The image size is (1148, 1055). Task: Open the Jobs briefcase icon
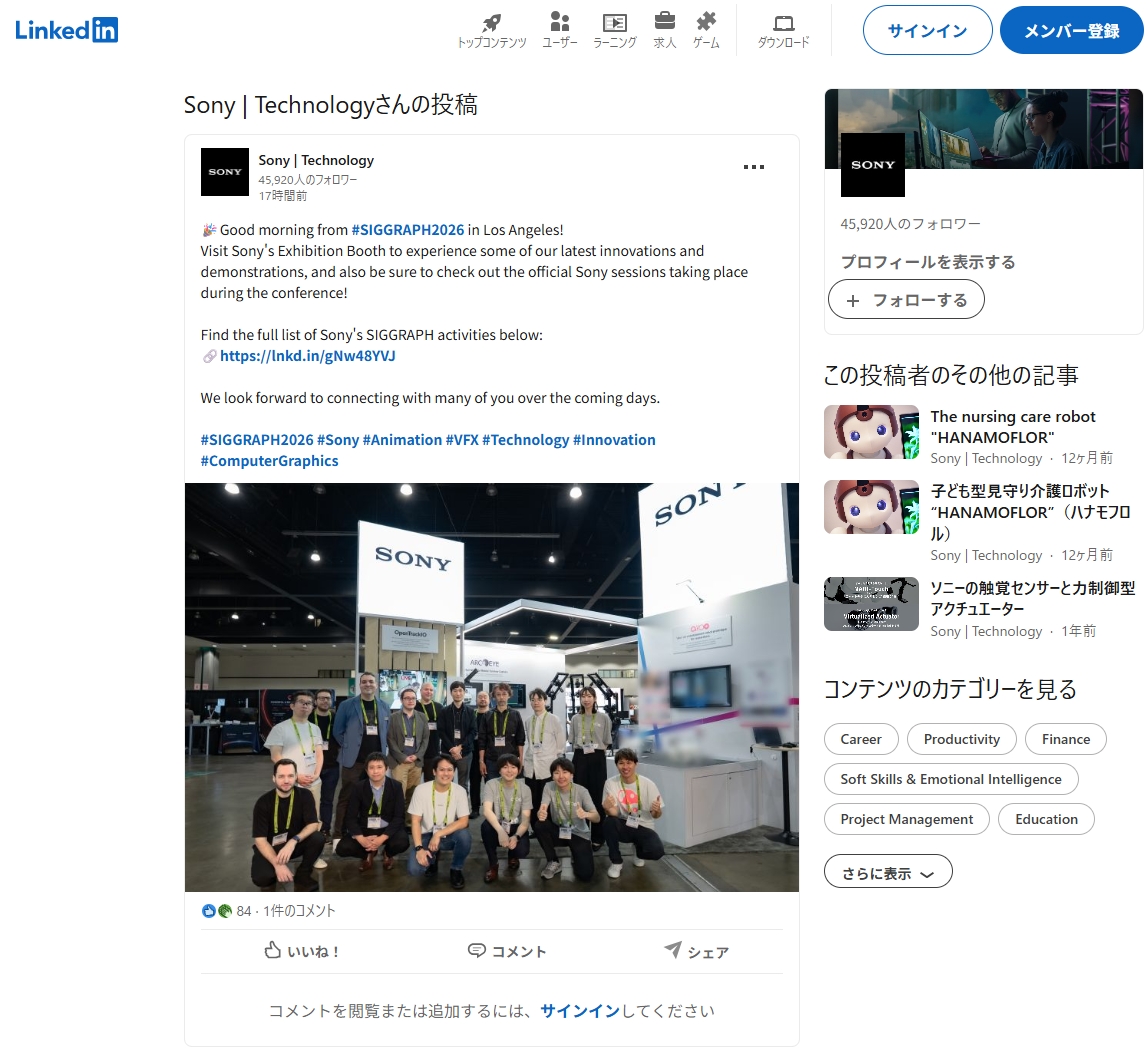(665, 30)
